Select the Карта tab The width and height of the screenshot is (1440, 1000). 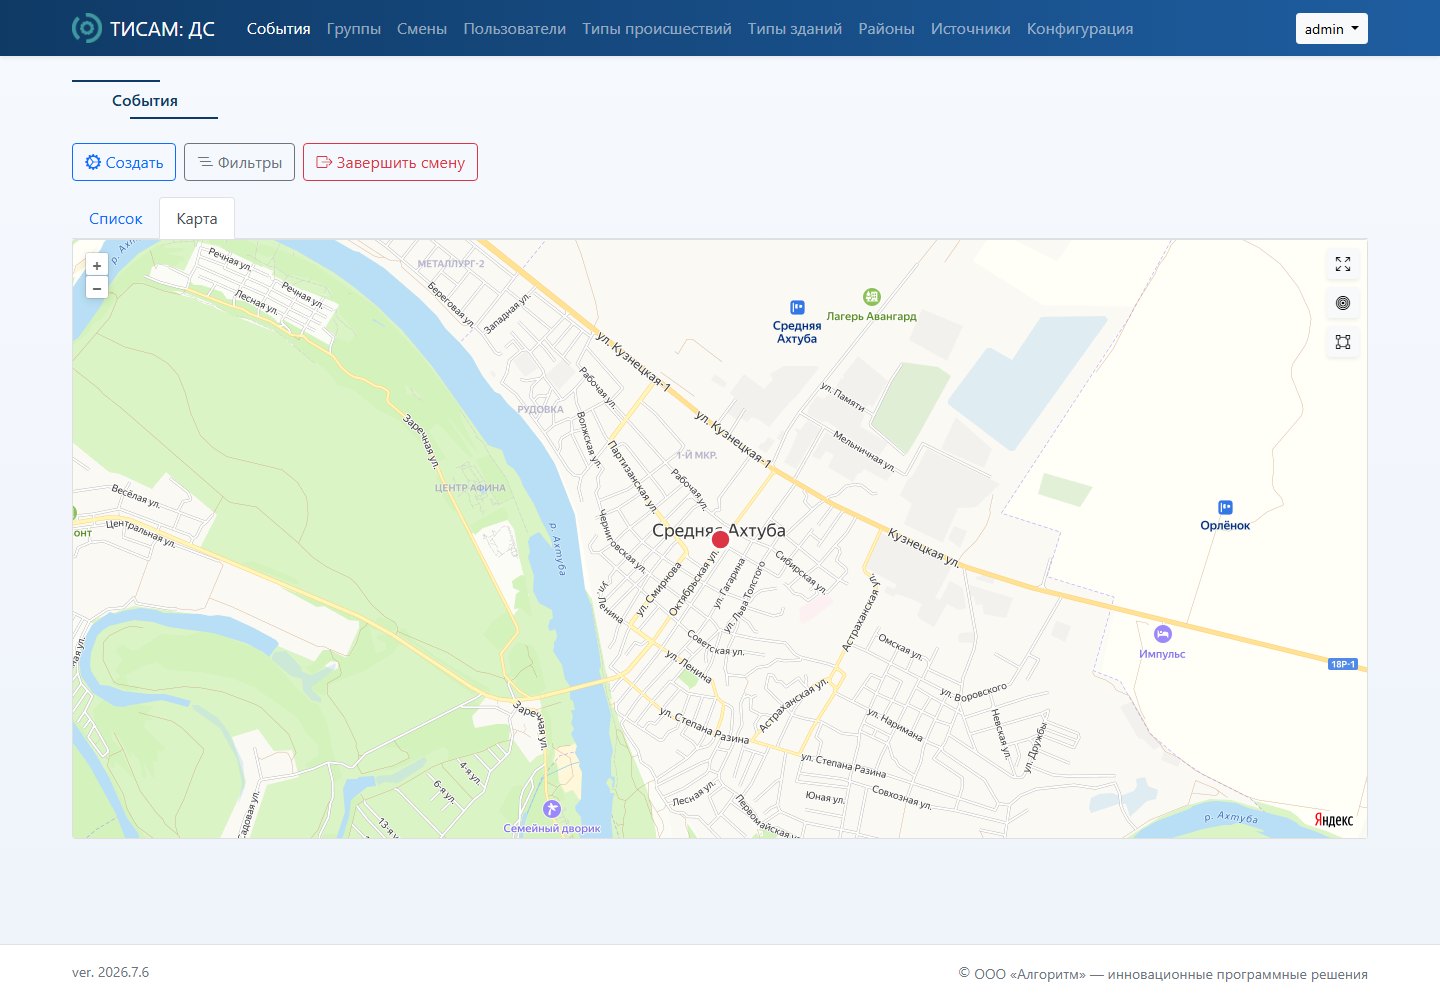point(197,219)
